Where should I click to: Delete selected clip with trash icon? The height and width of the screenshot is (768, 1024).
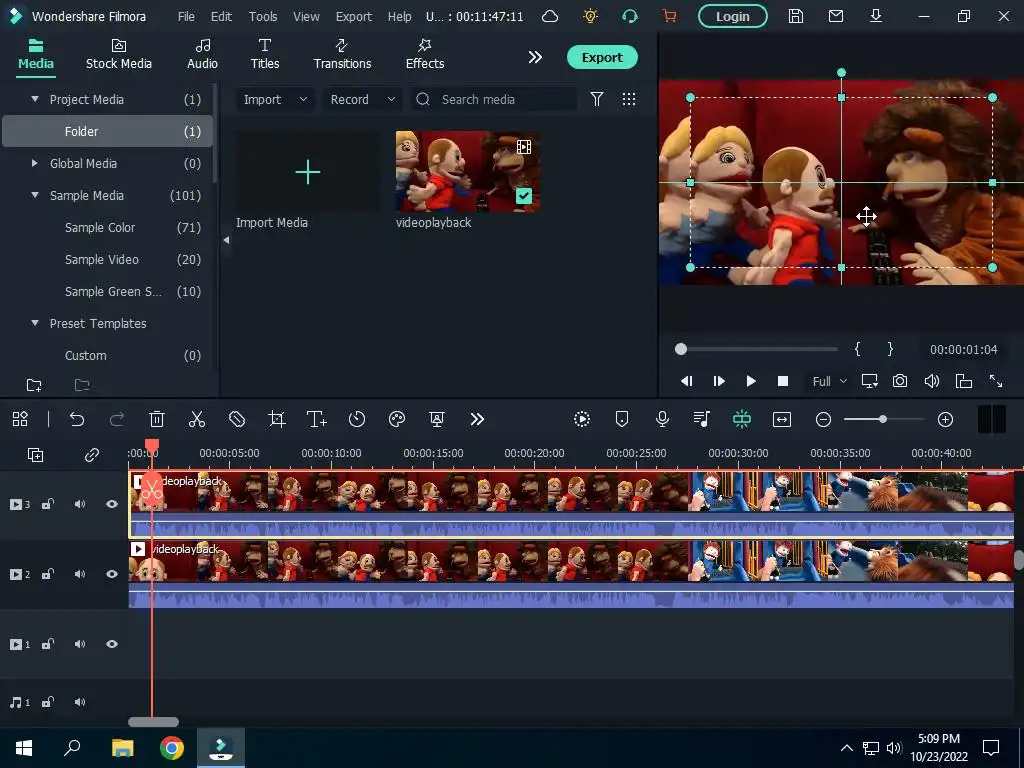pyautogui.click(x=157, y=419)
